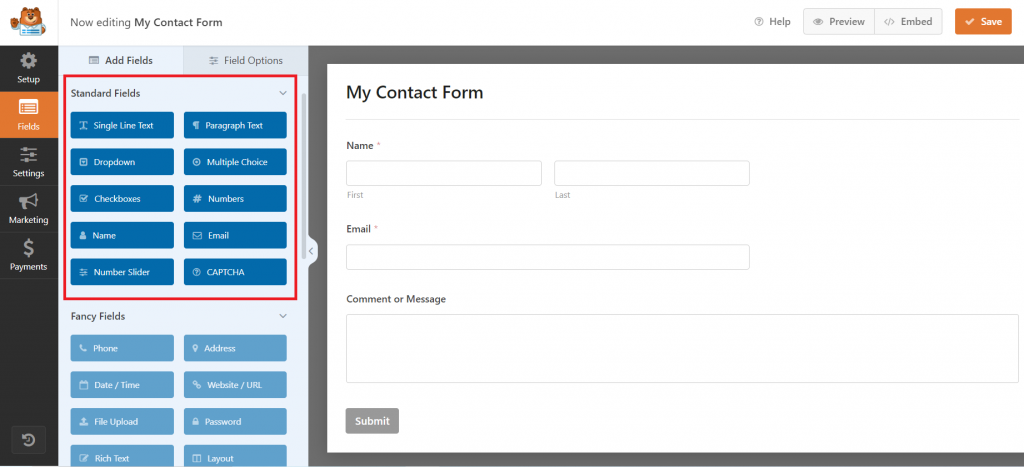Open the Setup gear panel

point(29,67)
